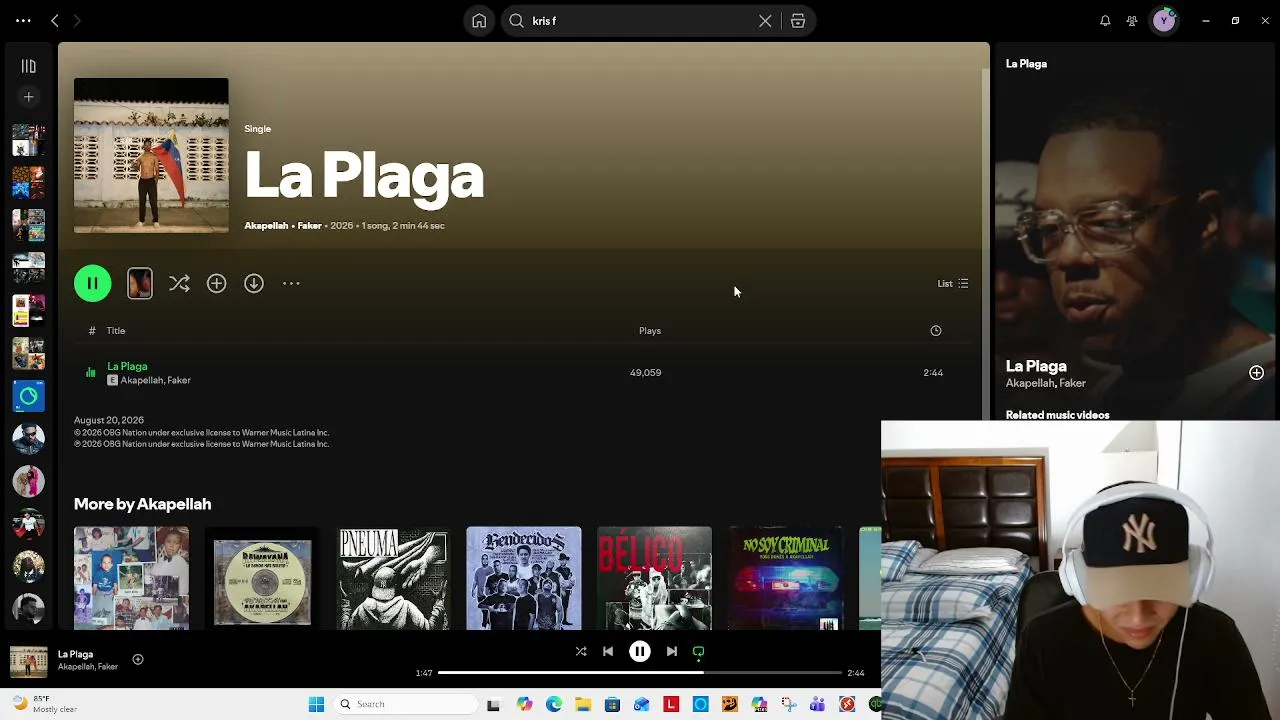This screenshot has width=1280, height=720.
Task: Open Microsoft Edge from the taskbar
Action: (554, 704)
